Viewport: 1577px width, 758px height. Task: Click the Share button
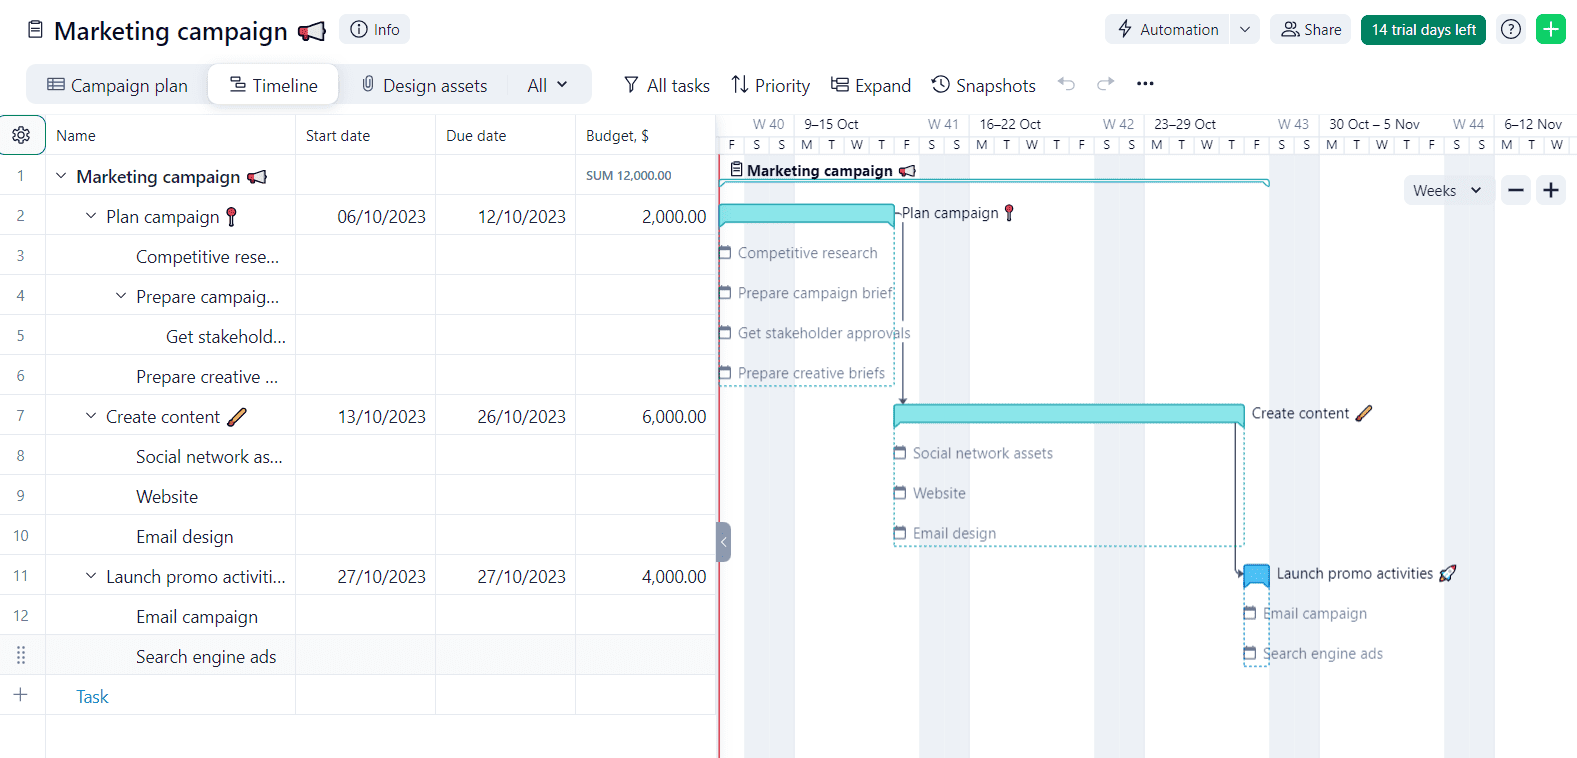[1310, 29]
